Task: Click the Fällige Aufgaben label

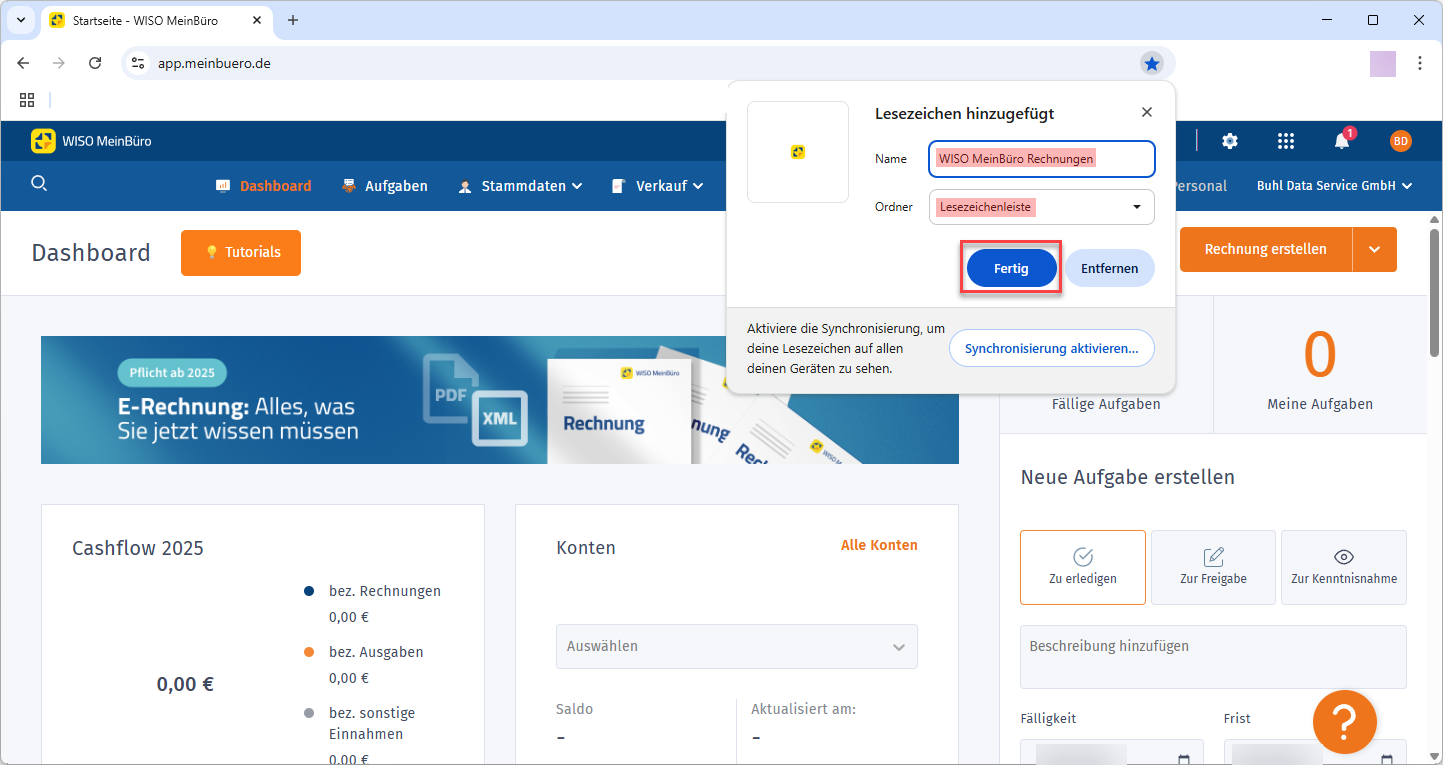Action: [1106, 404]
